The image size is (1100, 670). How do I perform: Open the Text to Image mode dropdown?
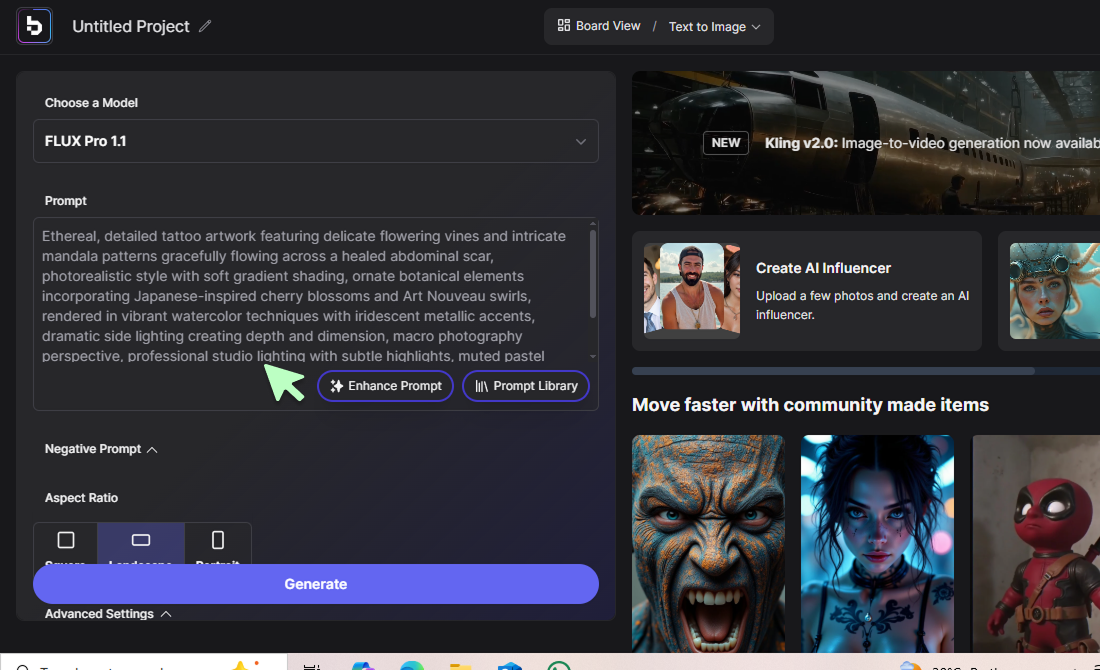714,27
